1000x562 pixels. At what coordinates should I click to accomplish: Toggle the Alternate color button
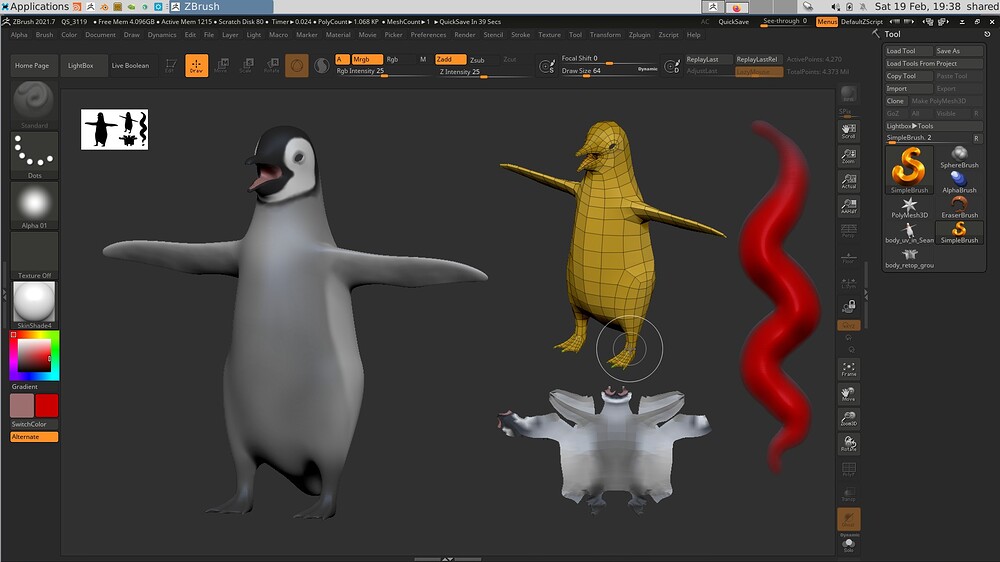tap(34, 437)
